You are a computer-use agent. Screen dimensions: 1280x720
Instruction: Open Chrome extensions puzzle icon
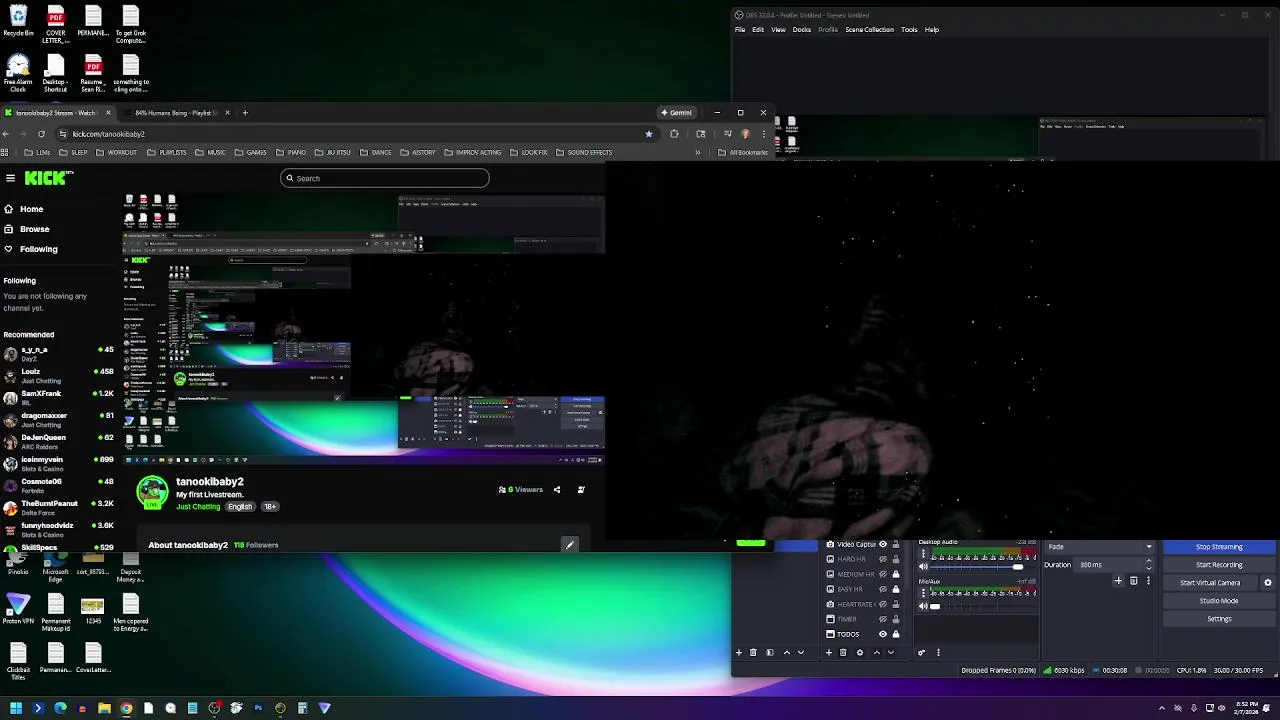674,134
